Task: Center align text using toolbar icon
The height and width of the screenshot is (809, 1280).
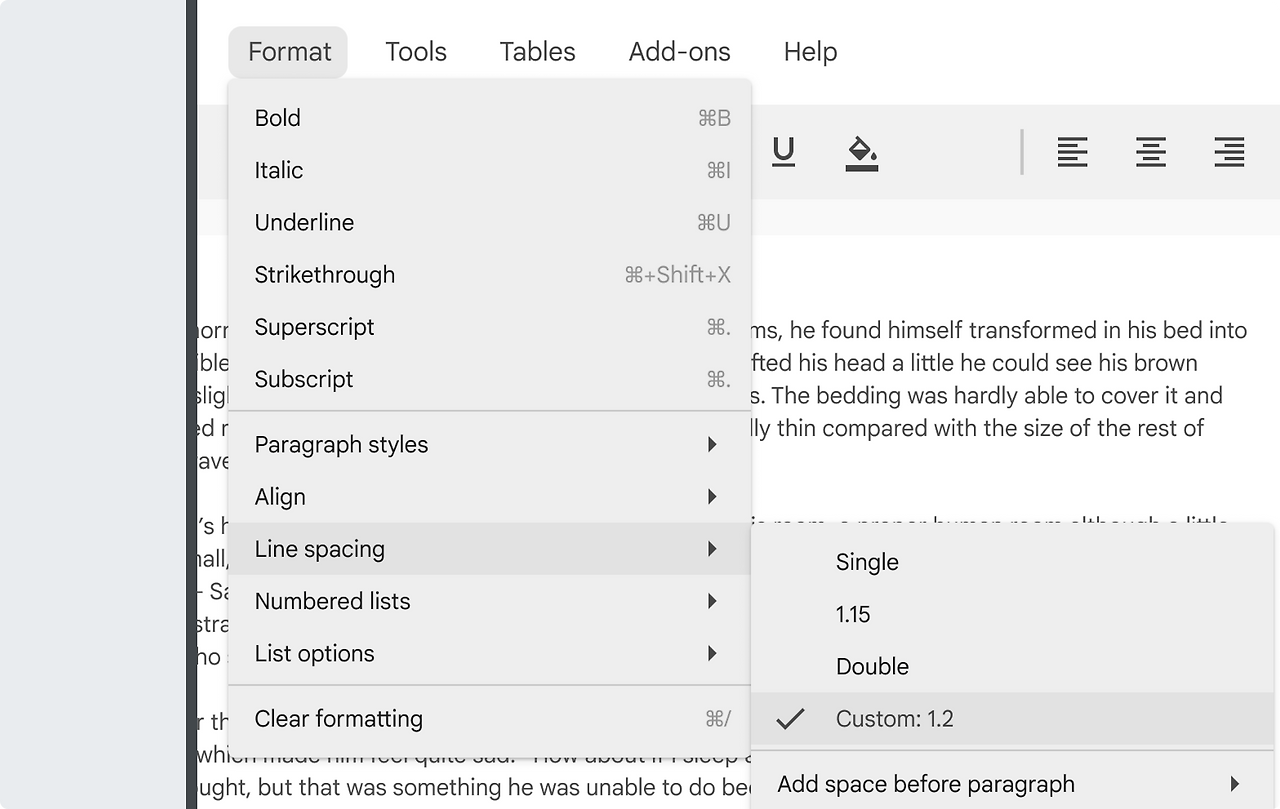Action: click(1151, 153)
